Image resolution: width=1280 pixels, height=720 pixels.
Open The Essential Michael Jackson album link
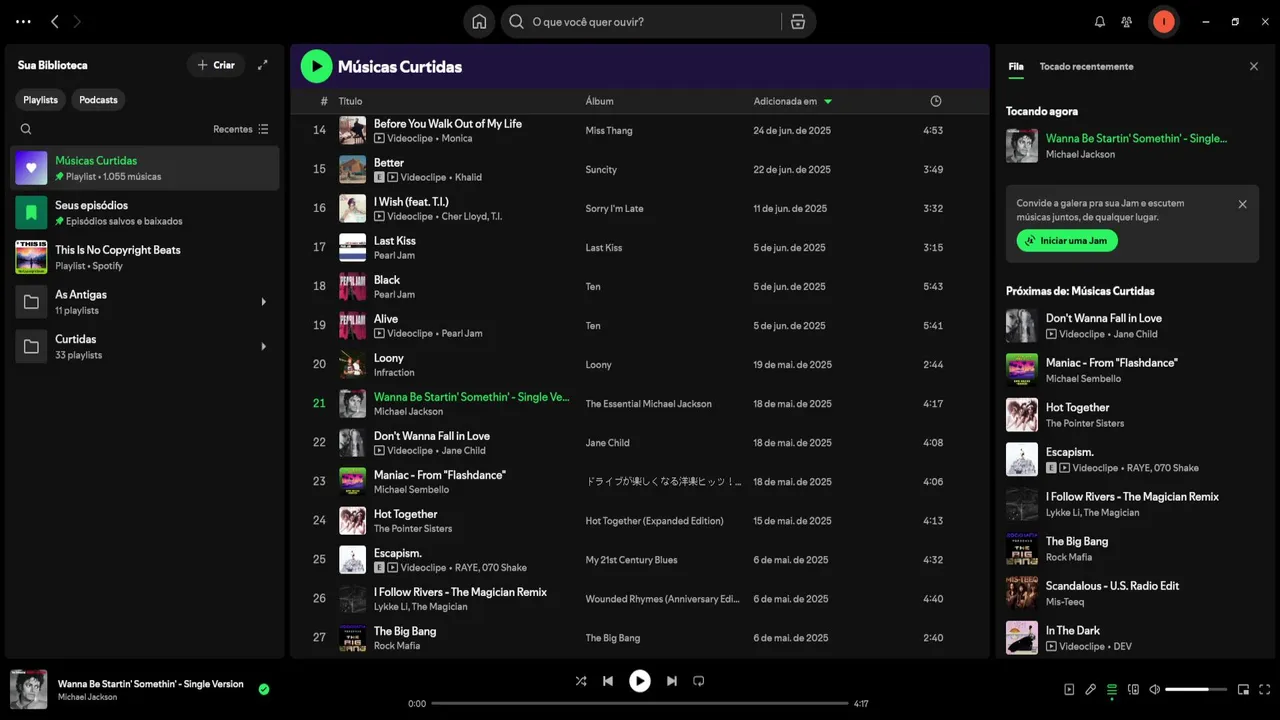point(649,404)
